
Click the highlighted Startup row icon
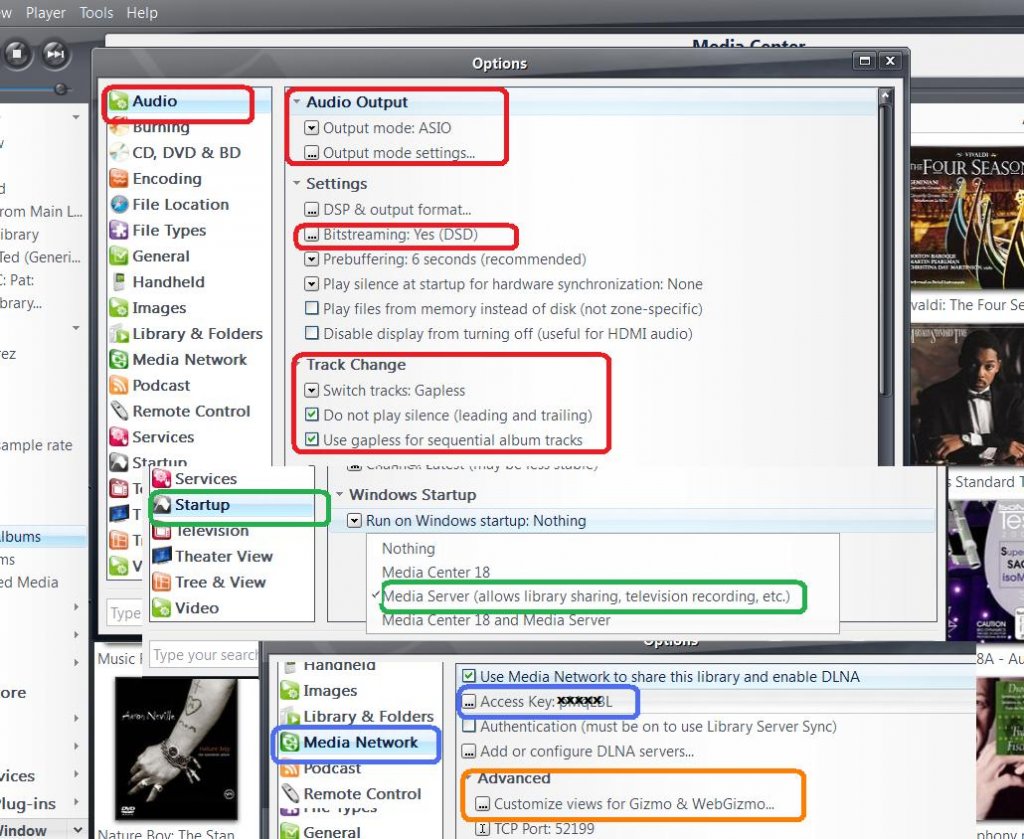(161, 505)
